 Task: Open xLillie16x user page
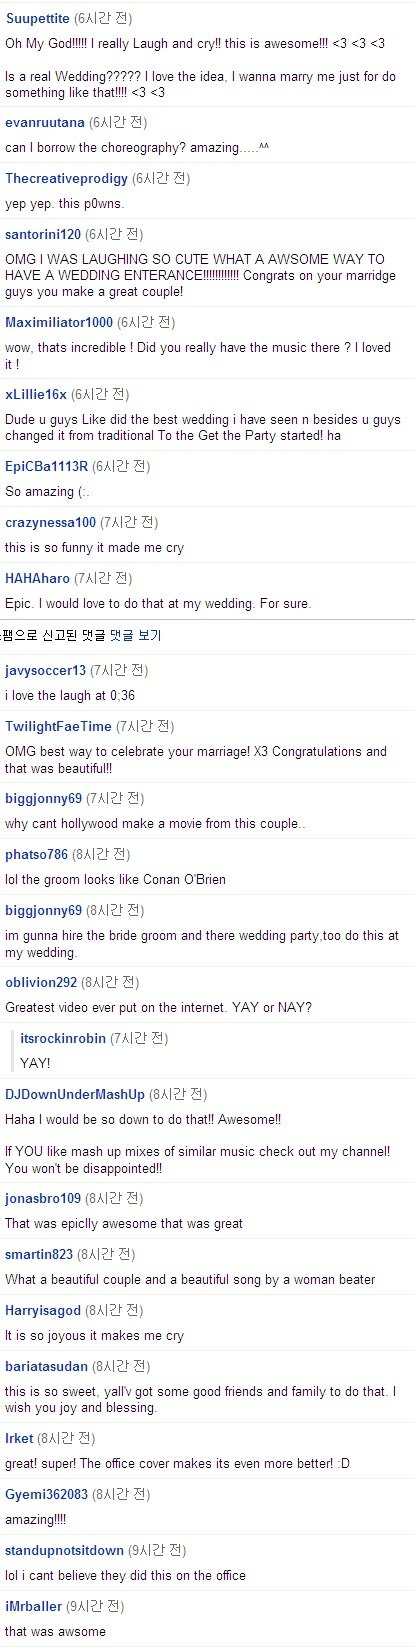coord(36,395)
